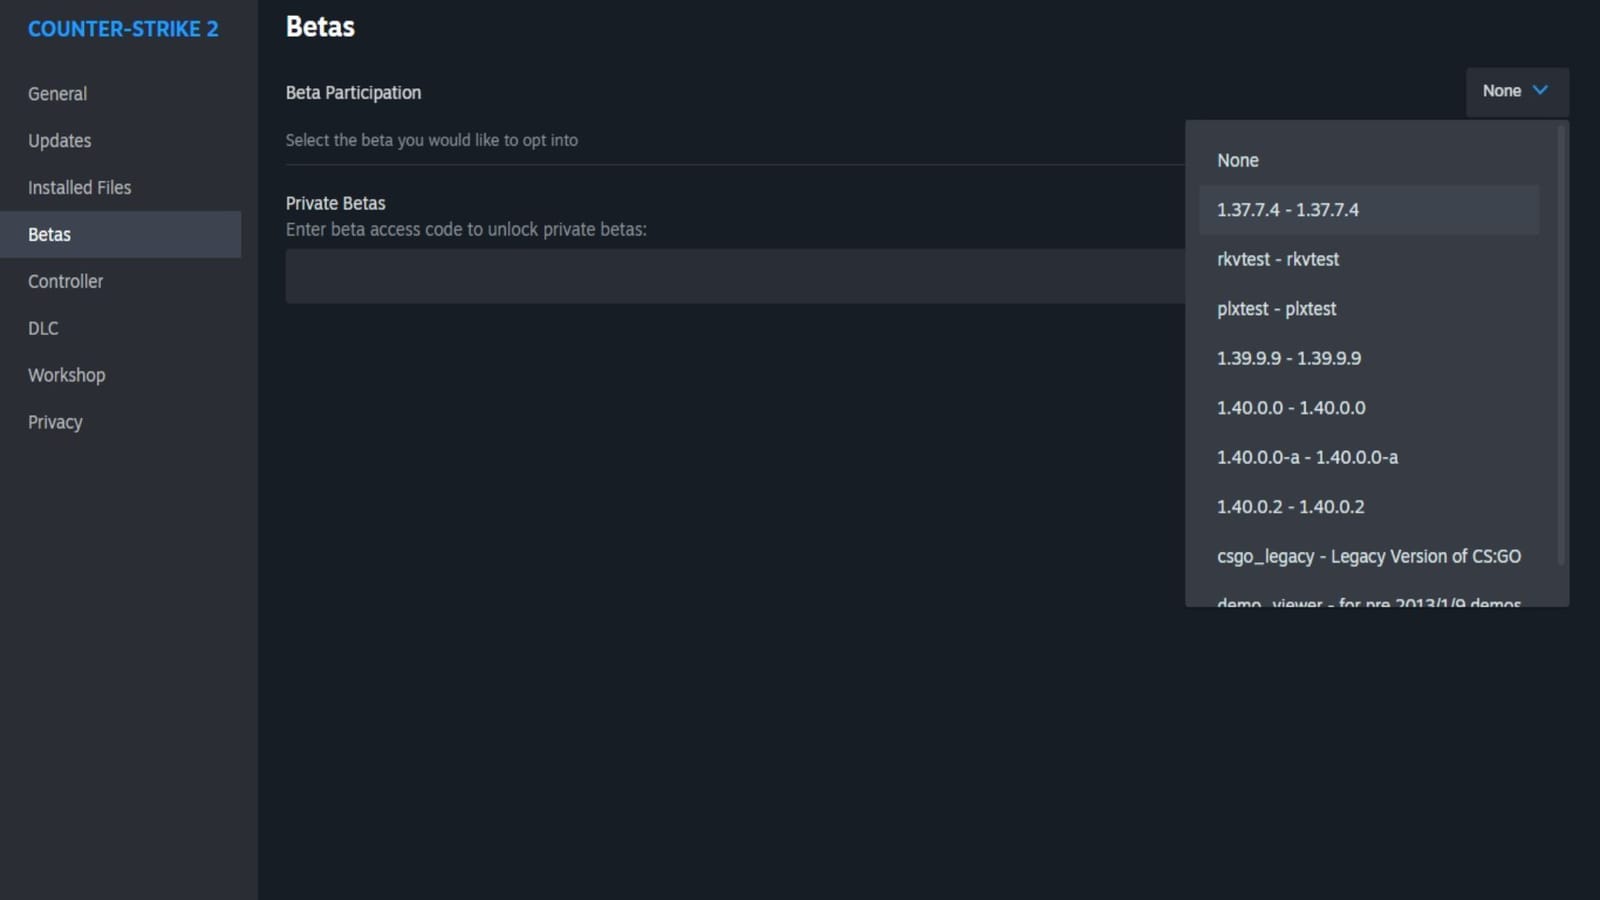The height and width of the screenshot is (900, 1600).
Task: Click the COUNTER-STRIKE 2 title
Action: click(124, 29)
